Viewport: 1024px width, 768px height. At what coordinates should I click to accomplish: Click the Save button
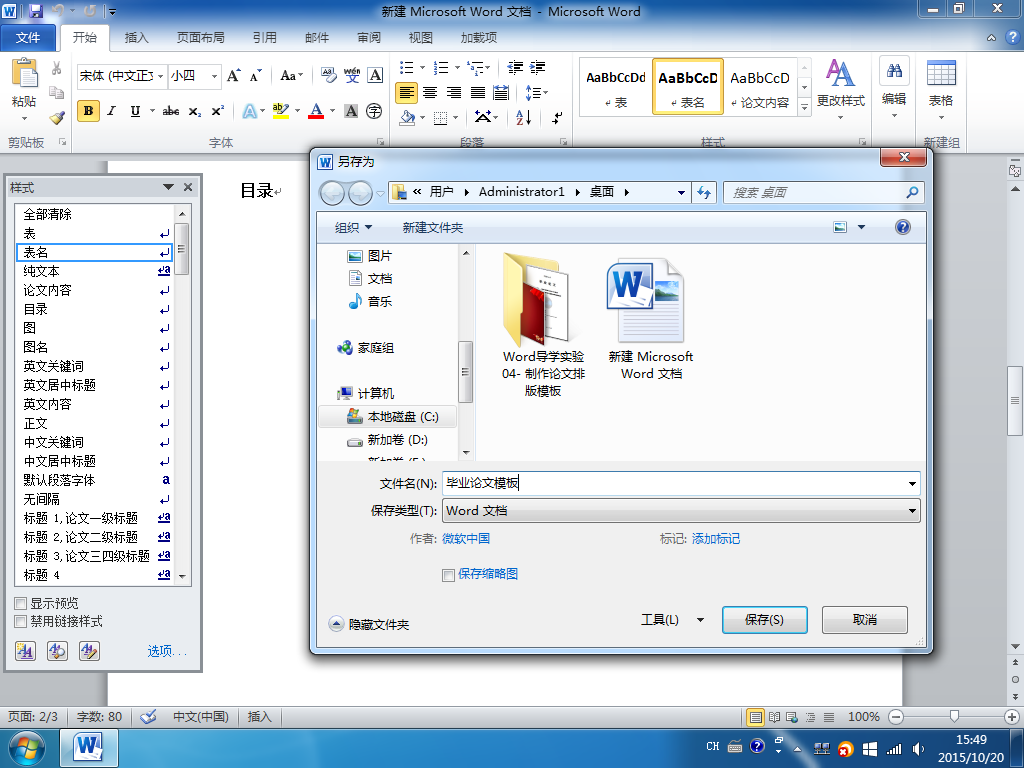[764, 620]
